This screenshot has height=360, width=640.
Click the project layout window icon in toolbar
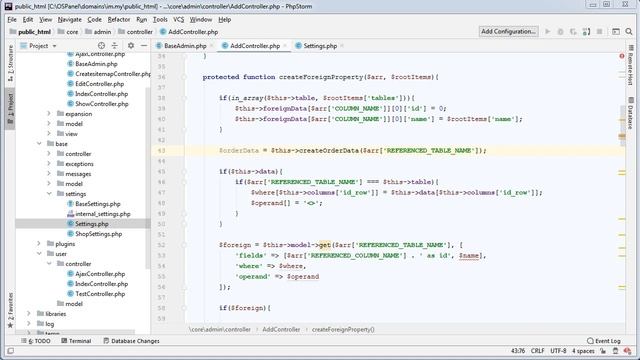pos(616,31)
